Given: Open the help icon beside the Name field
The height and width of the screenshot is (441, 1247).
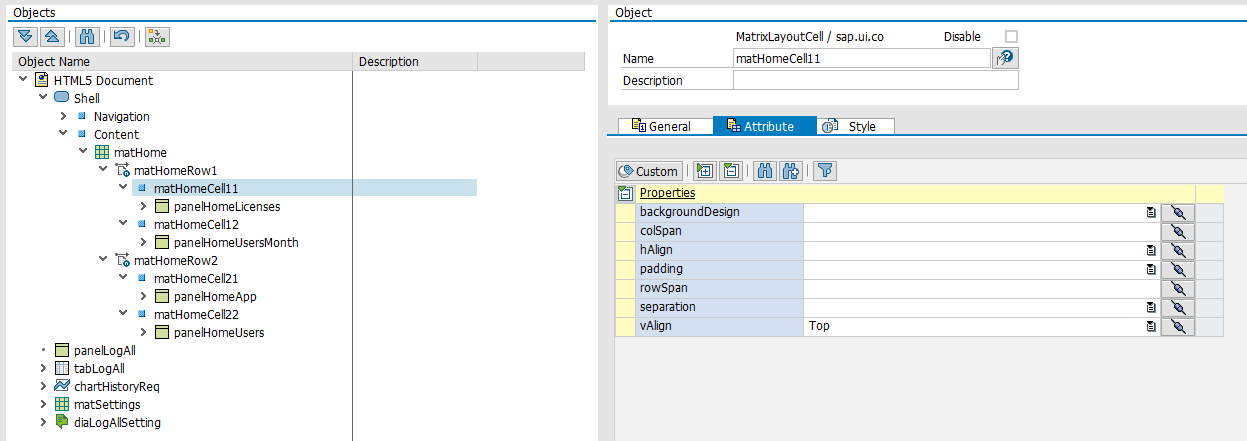Looking at the screenshot, I should click(1004, 59).
